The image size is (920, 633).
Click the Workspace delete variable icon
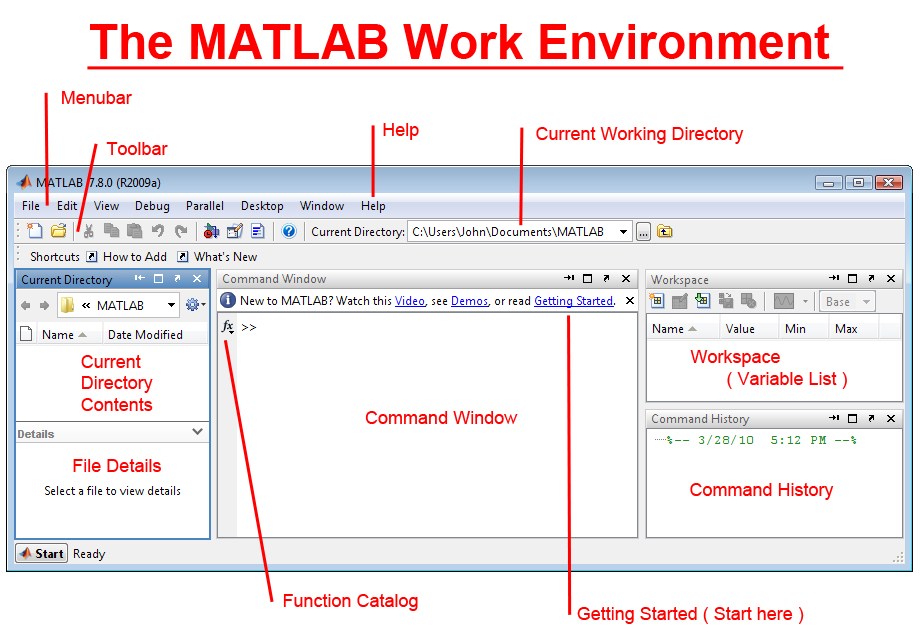[749, 301]
